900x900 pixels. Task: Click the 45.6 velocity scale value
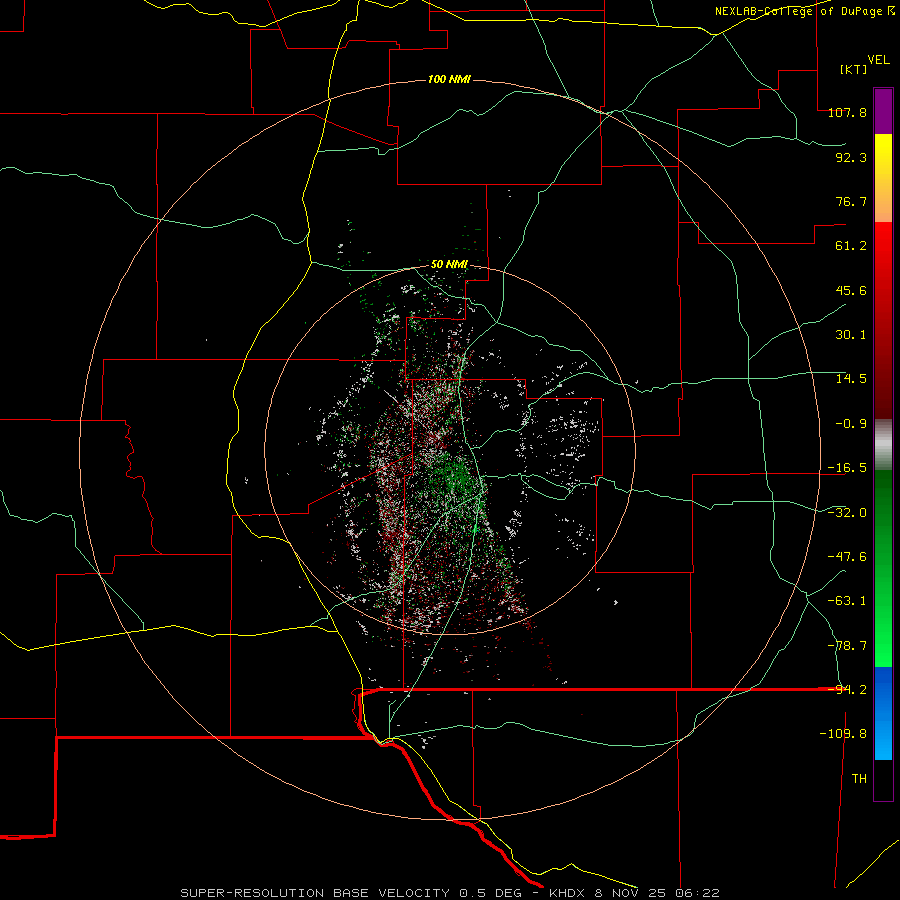click(851, 290)
